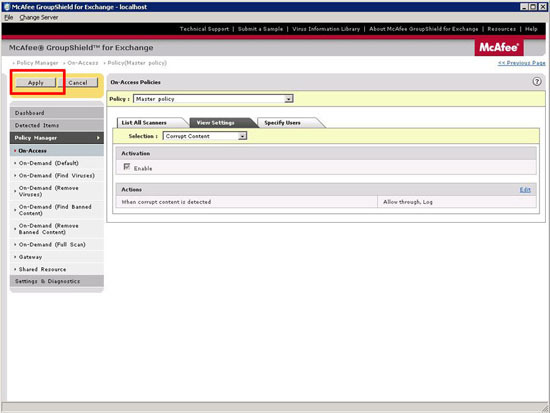Open Settings & Diagnostics section
The height and width of the screenshot is (413, 550).
(57, 281)
